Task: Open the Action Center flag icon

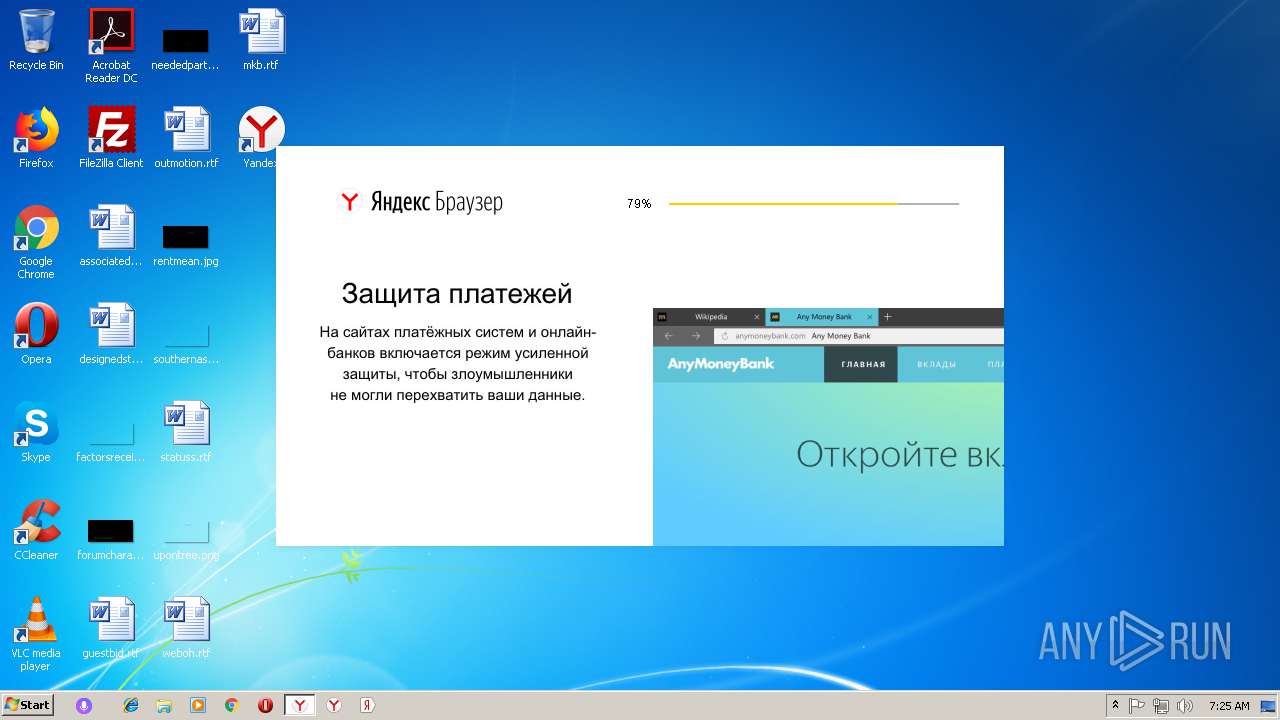Action: click(x=1137, y=705)
